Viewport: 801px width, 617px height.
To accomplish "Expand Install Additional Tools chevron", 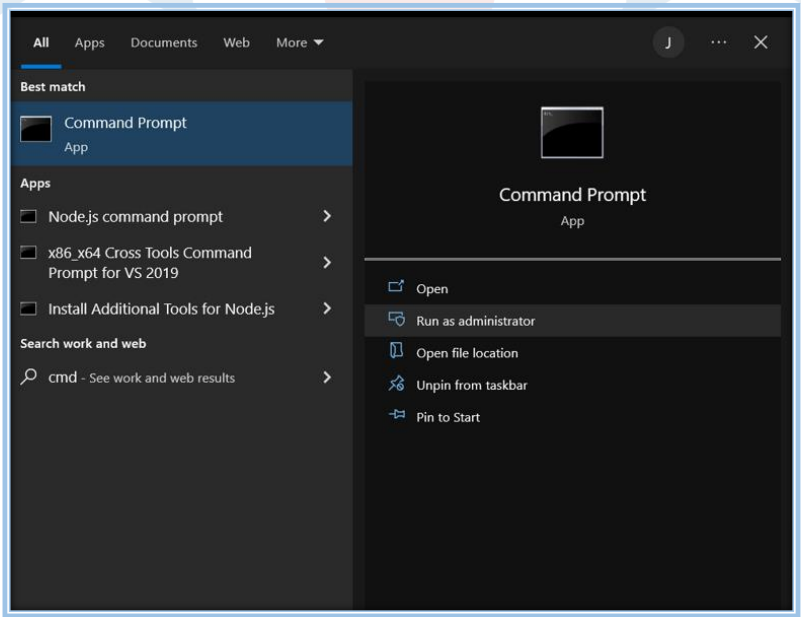I will tap(327, 309).
